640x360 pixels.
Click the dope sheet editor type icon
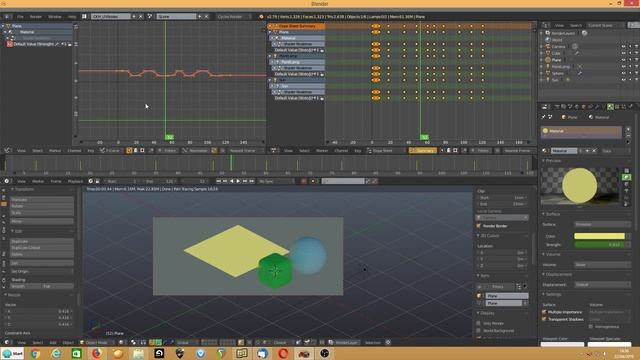point(273,151)
